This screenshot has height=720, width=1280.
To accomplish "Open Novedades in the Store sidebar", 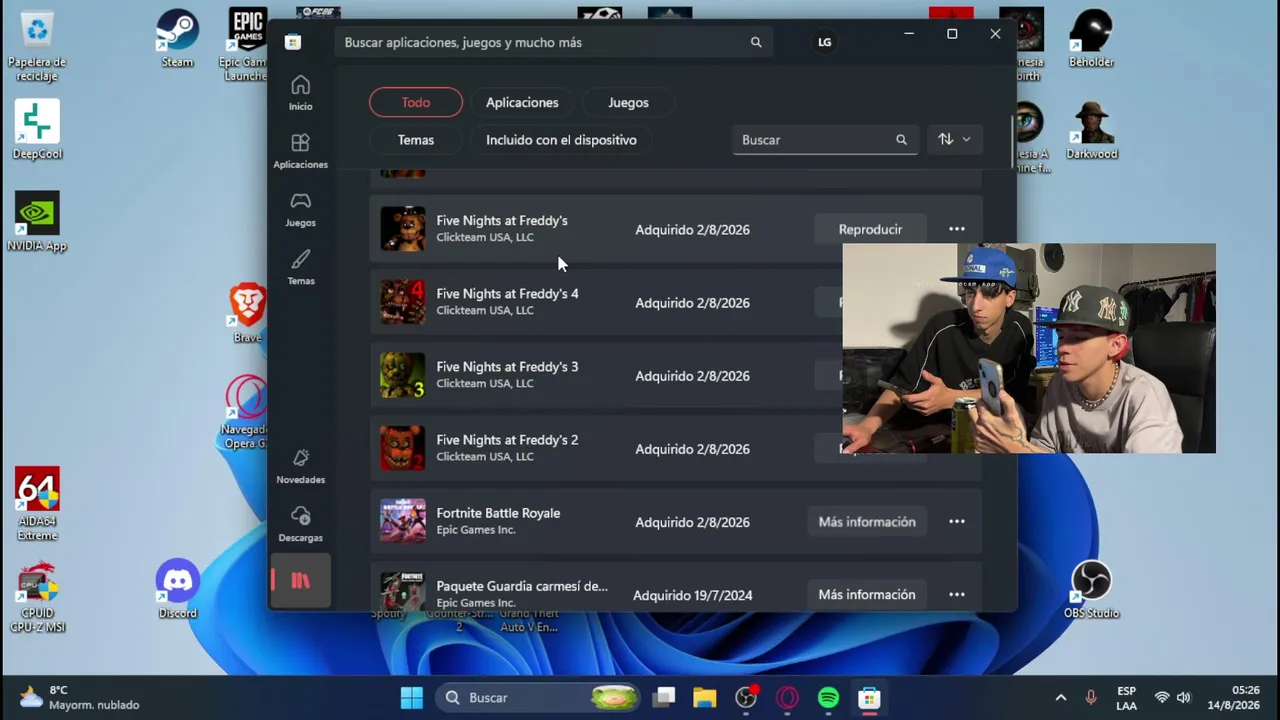I will [x=300, y=466].
